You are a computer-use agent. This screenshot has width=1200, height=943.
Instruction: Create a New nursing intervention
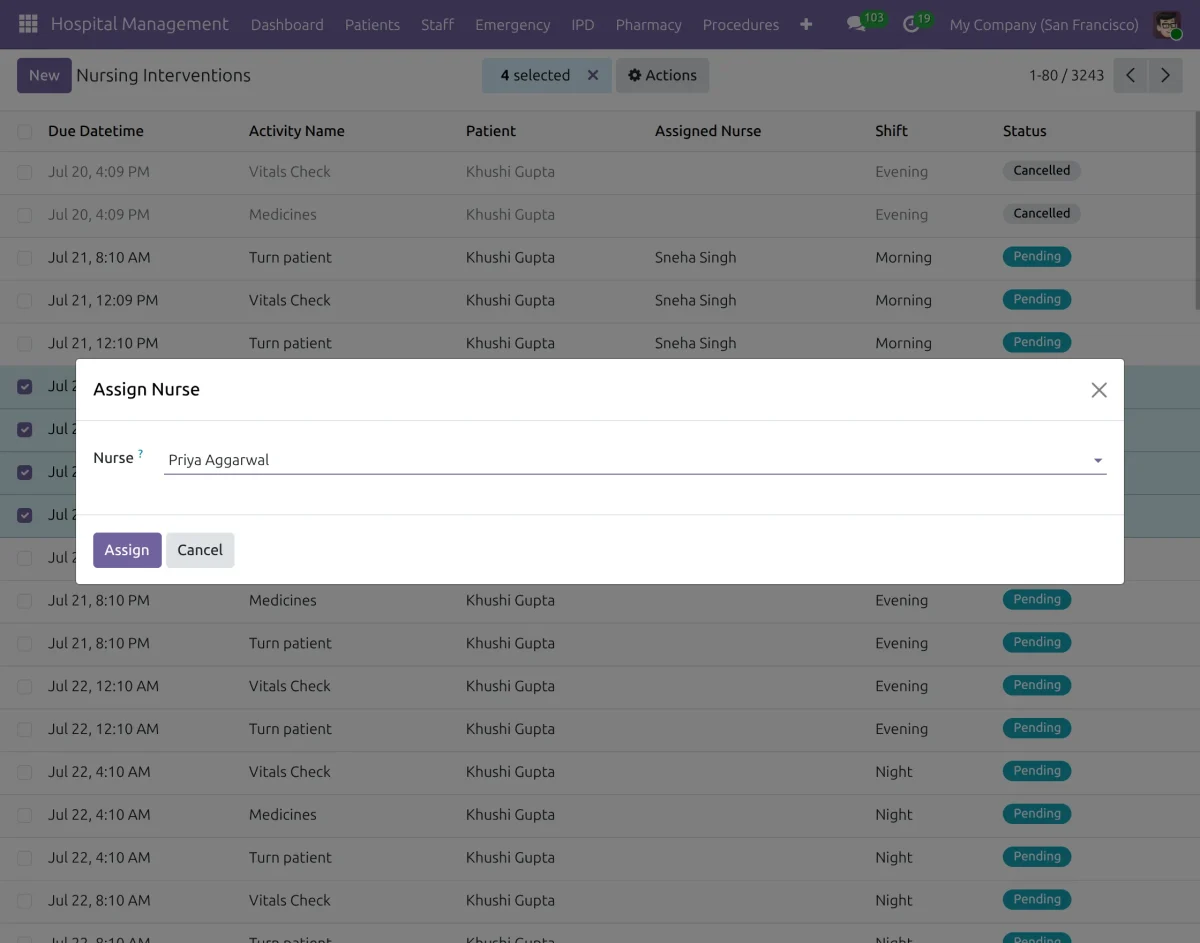(44, 75)
